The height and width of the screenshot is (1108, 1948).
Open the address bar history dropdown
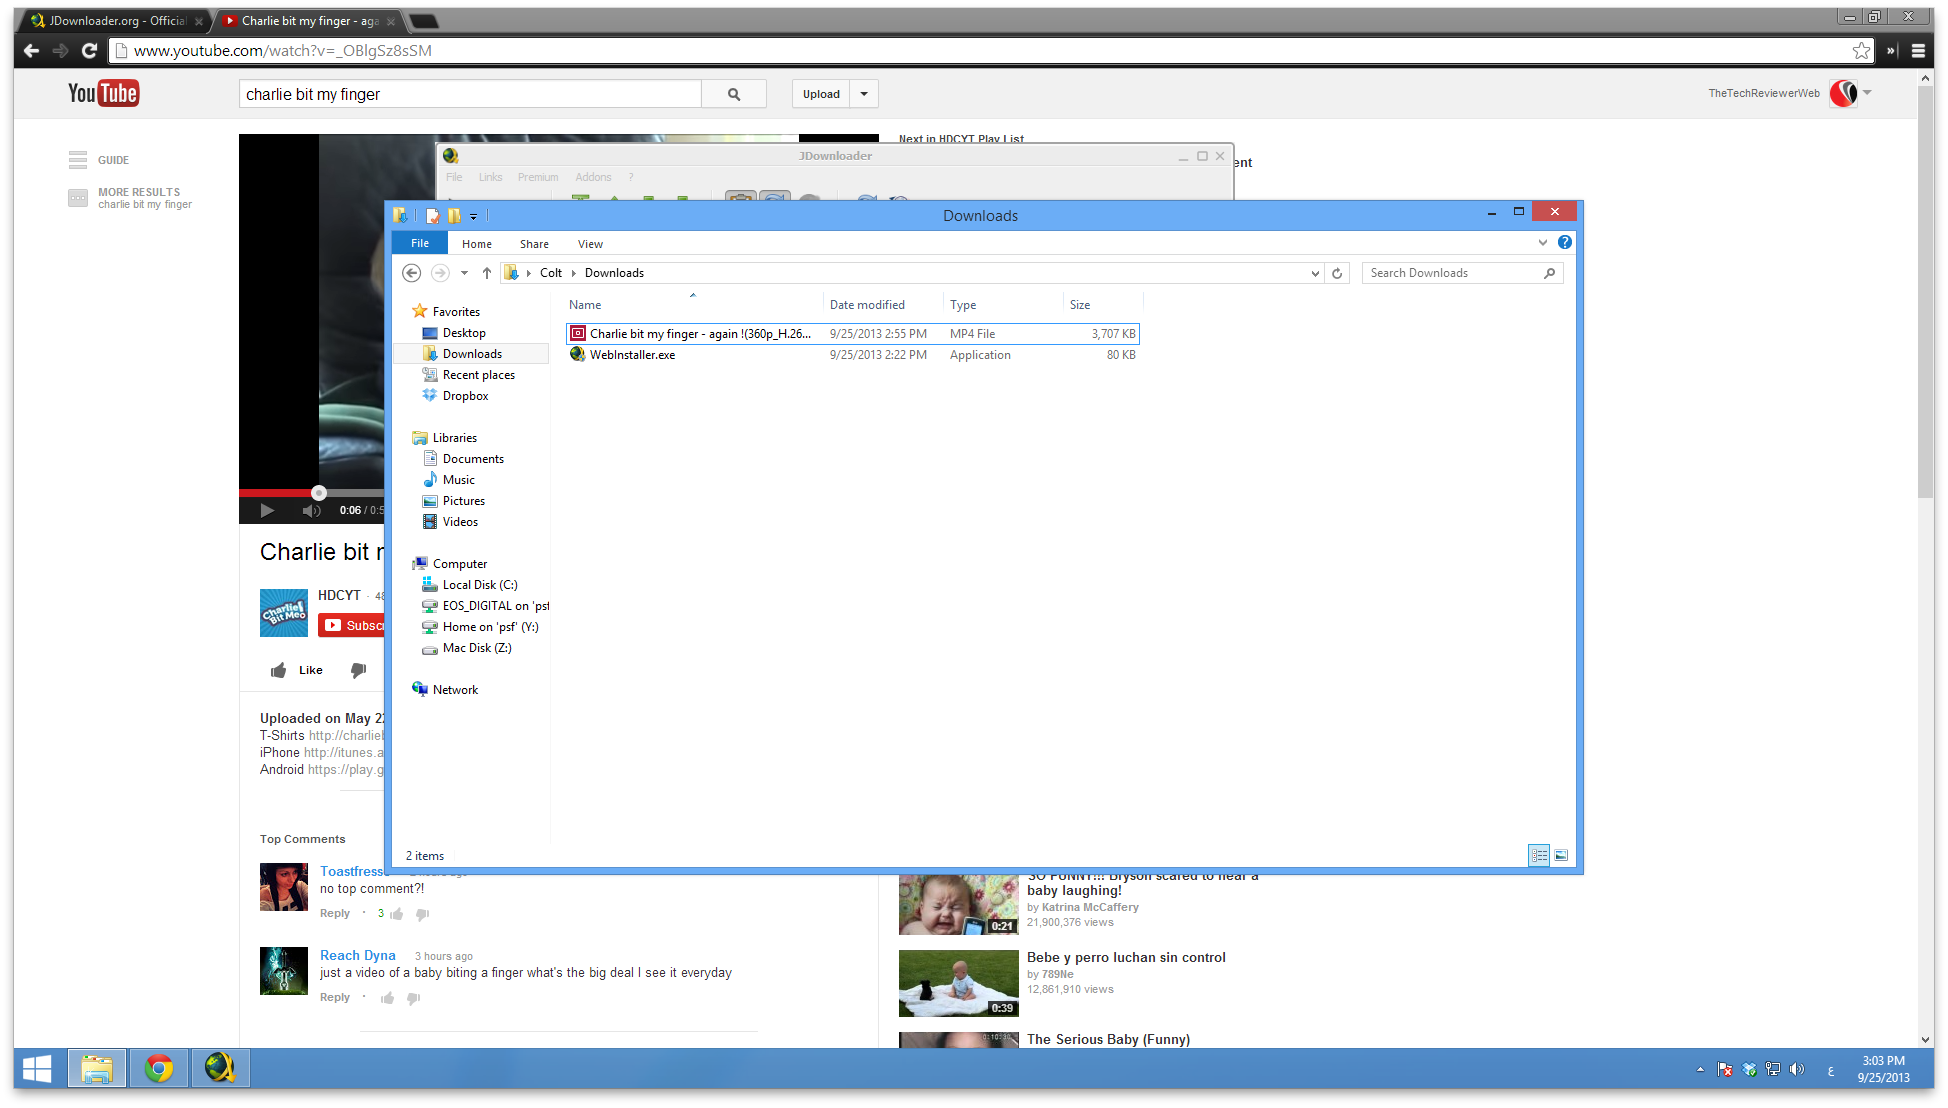[1315, 272]
